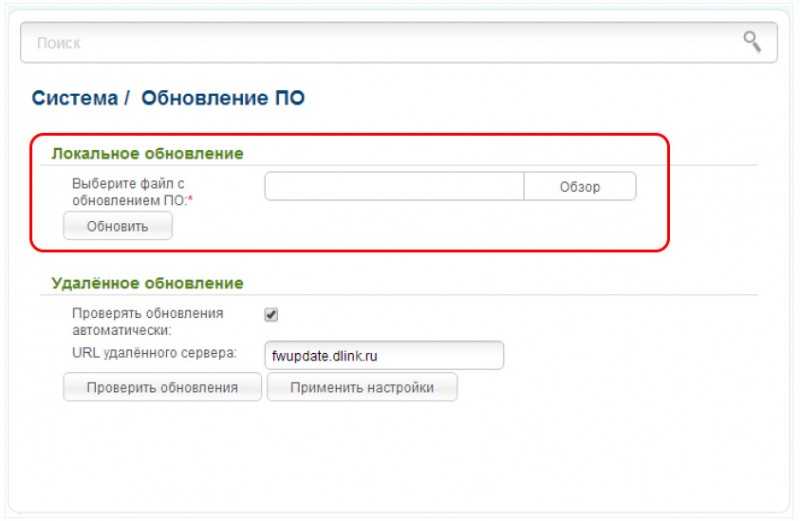
Task: Click the URL удалённого сервера label
Action: 155,353
